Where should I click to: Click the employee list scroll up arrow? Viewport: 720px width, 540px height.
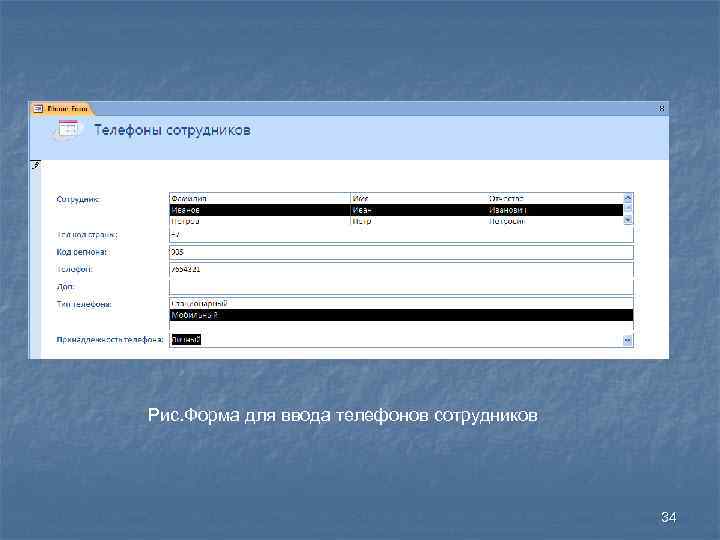[x=628, y=198]
